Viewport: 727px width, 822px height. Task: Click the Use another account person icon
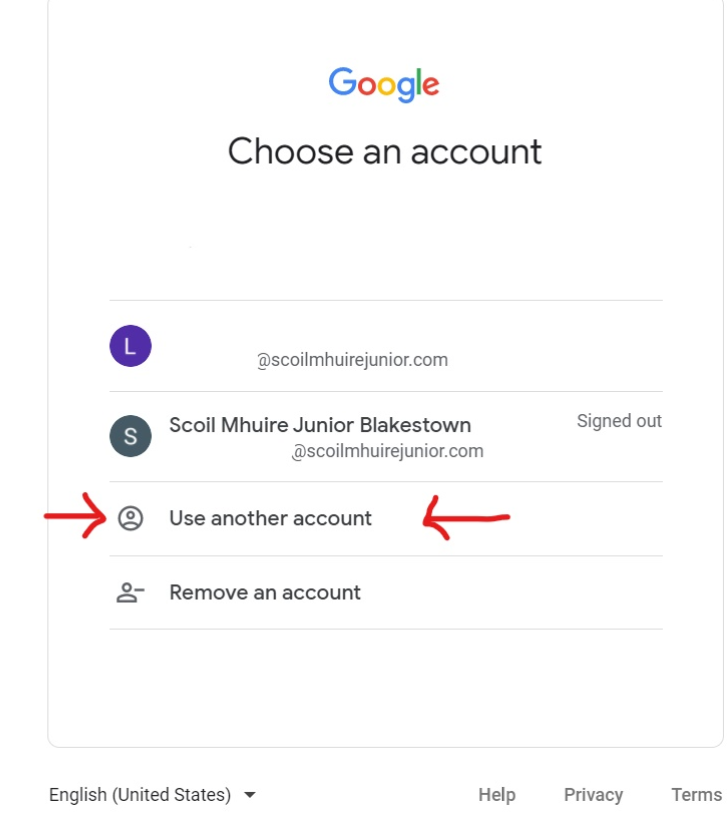[x=131, y=518]
